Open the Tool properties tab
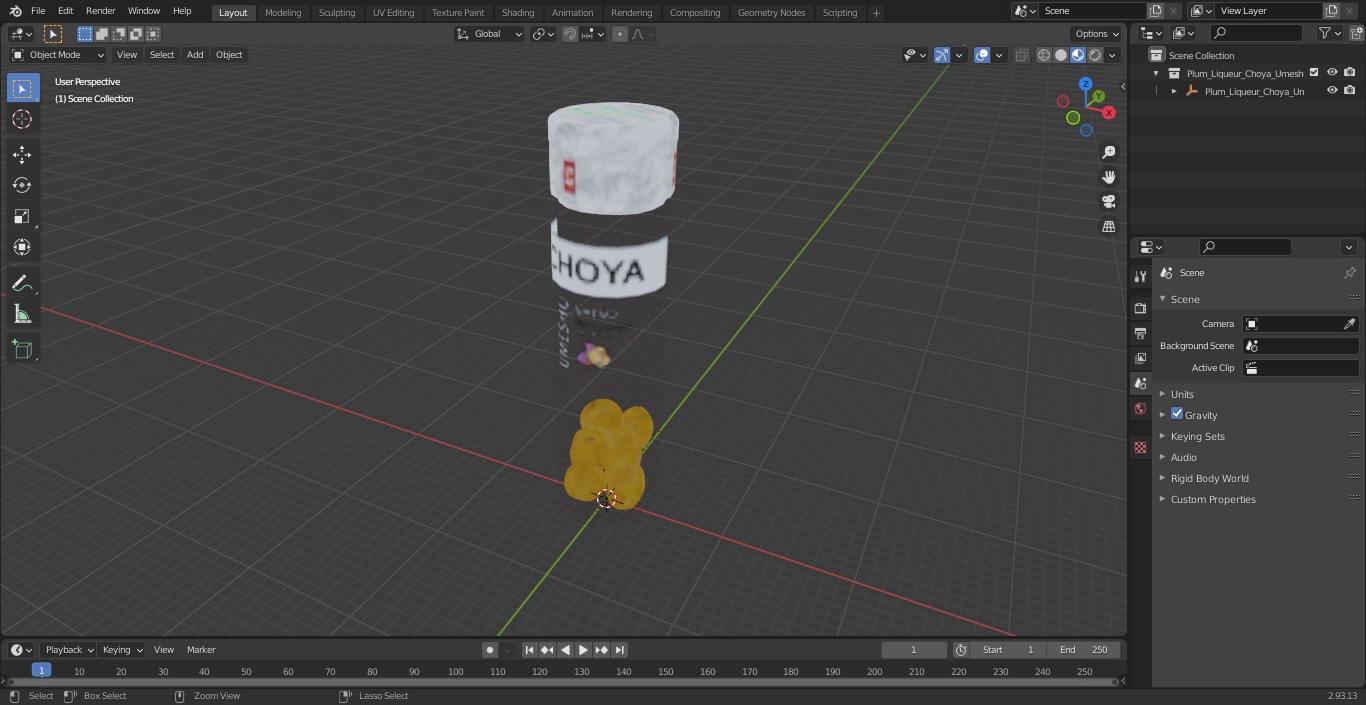The image size is (1366, 705). [x=1140, y=276]
